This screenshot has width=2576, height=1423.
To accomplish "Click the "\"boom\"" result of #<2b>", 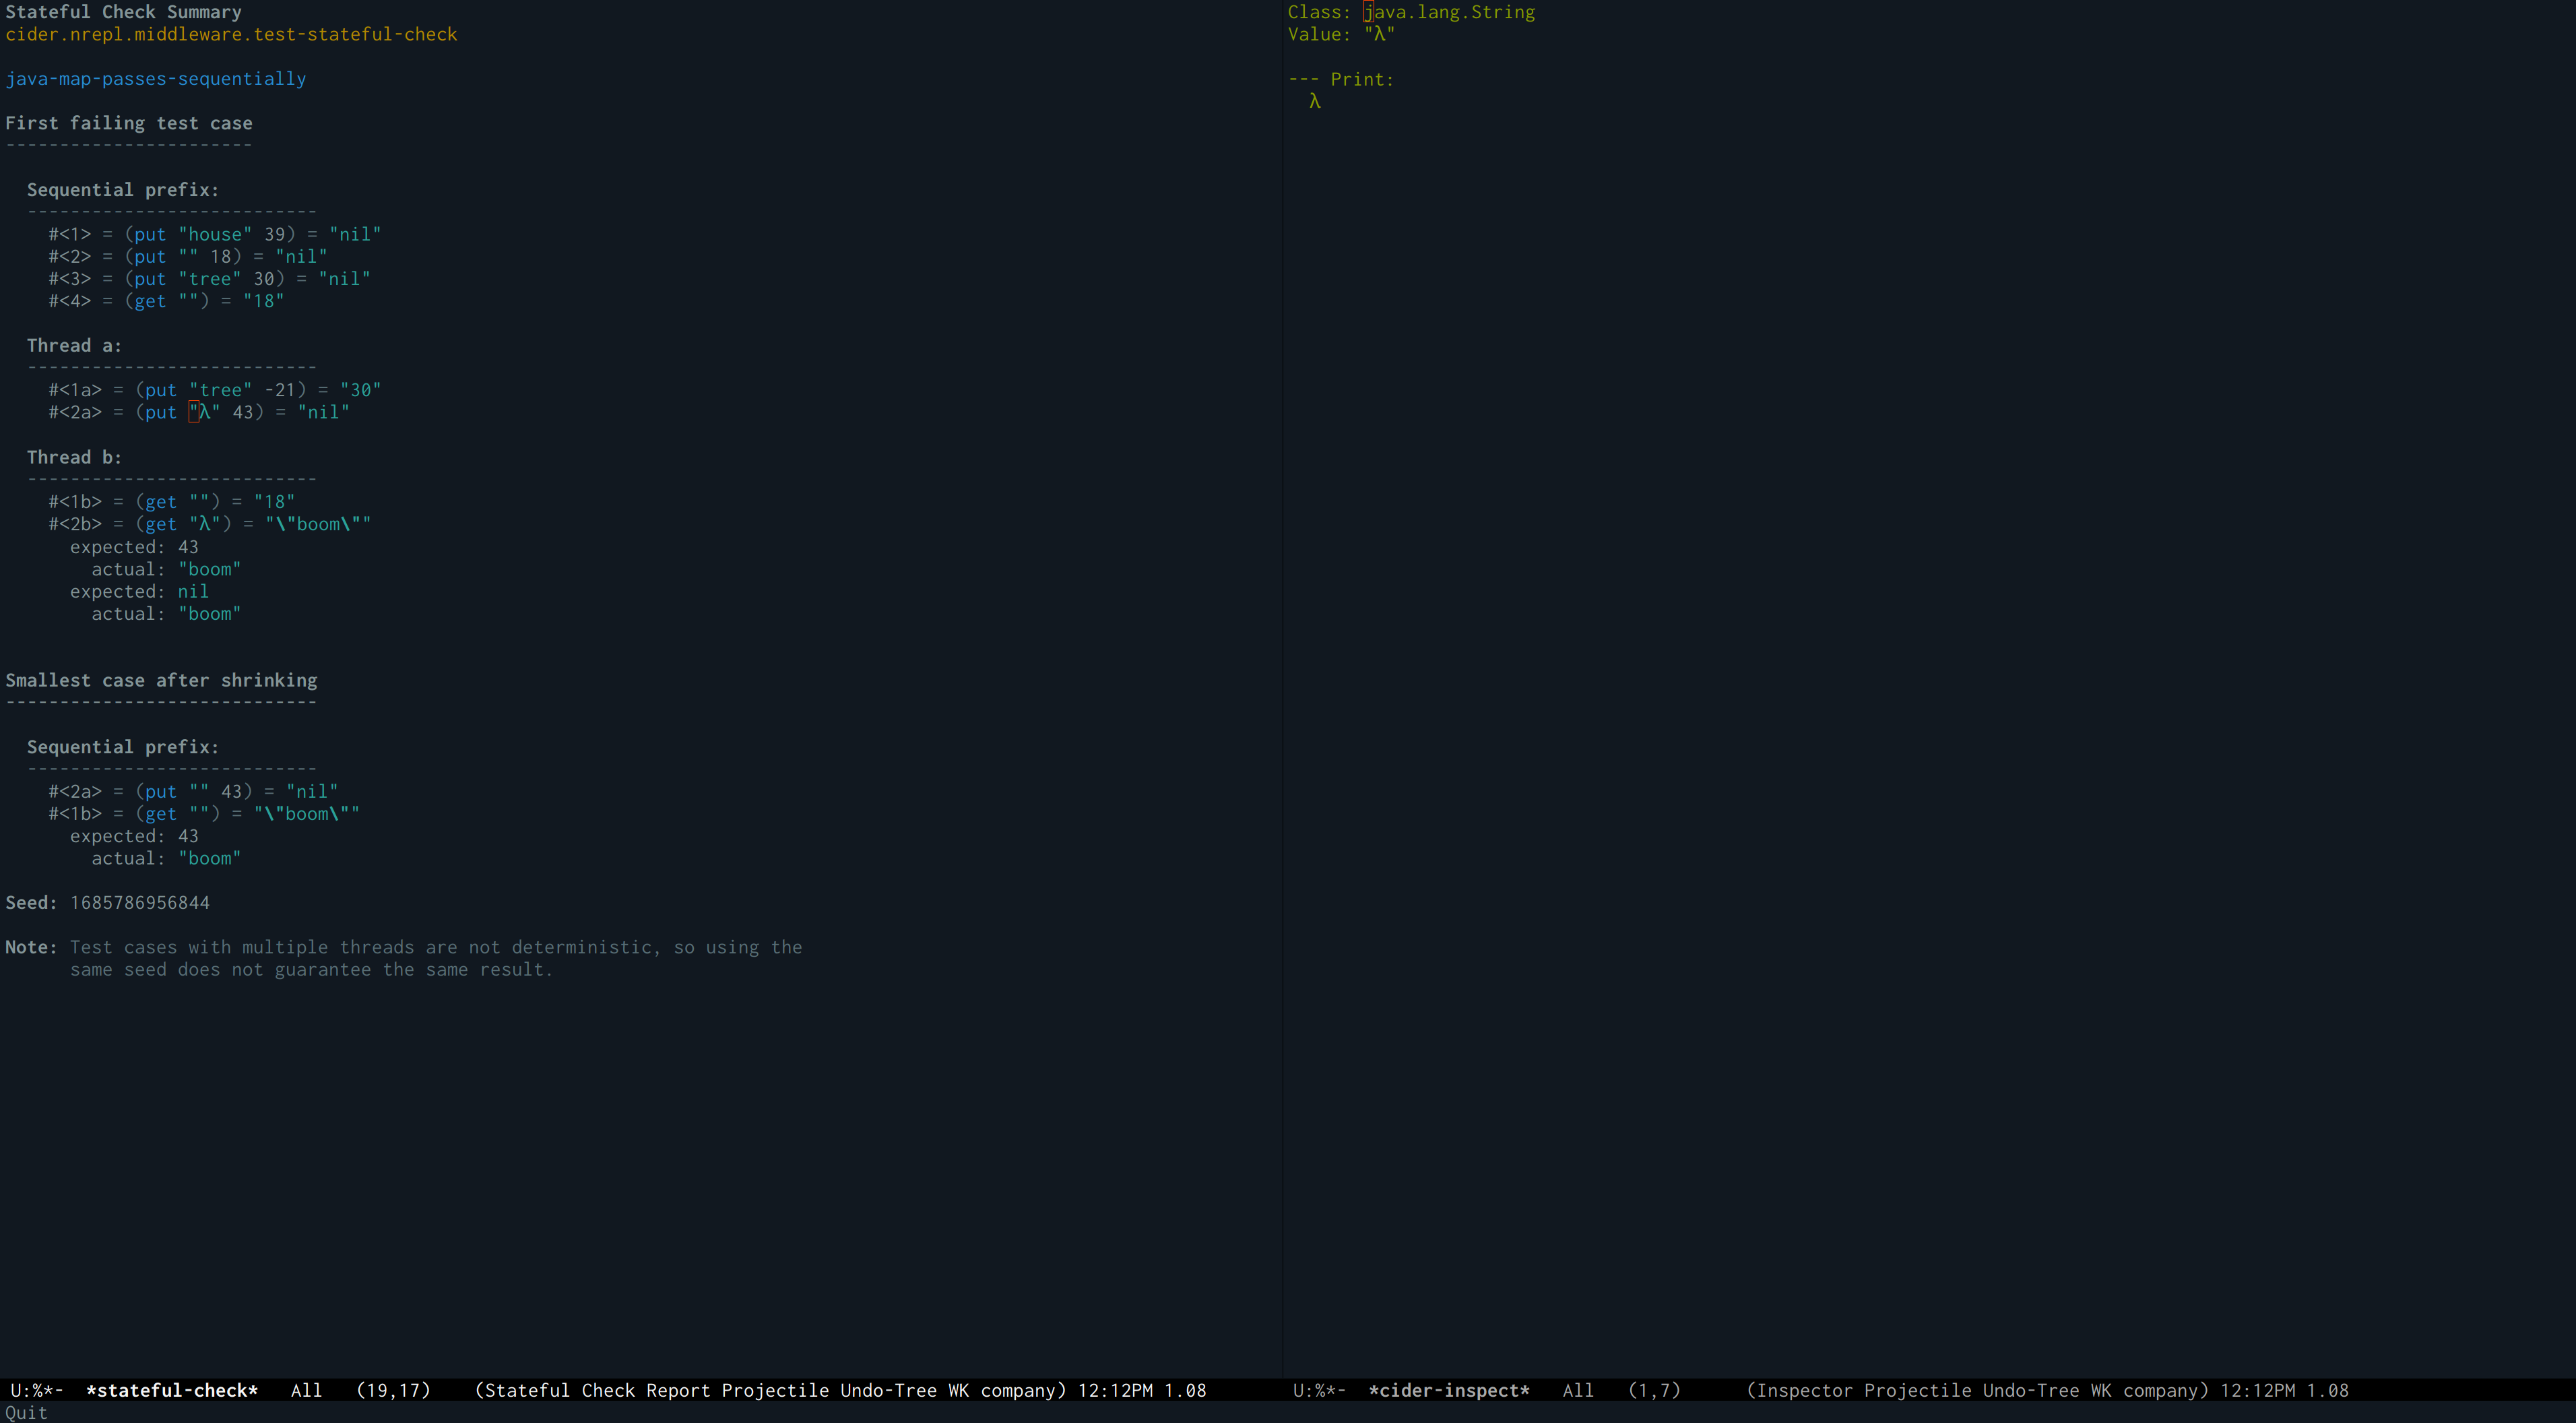I will (x=317, y=524).
